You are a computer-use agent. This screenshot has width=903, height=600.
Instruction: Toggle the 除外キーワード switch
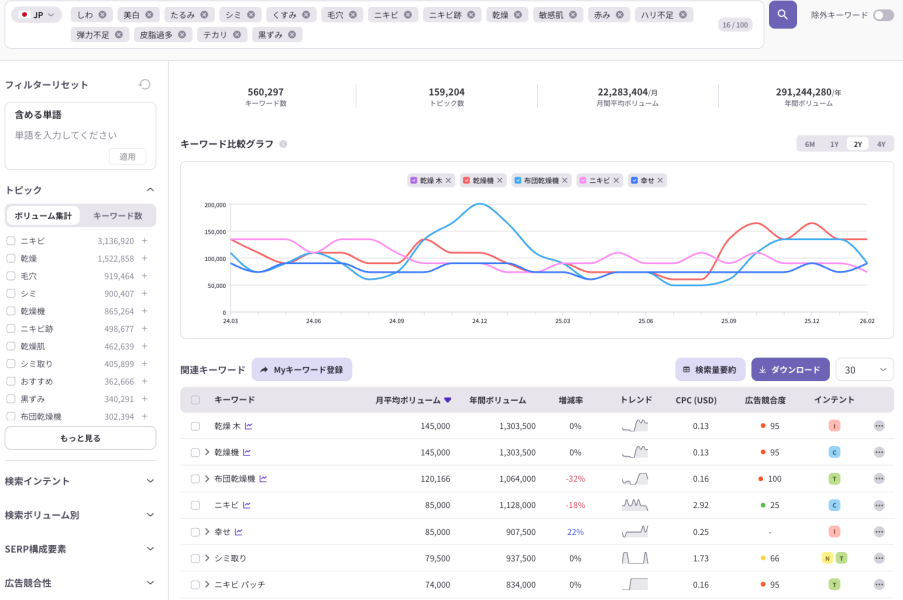[883, 15]
